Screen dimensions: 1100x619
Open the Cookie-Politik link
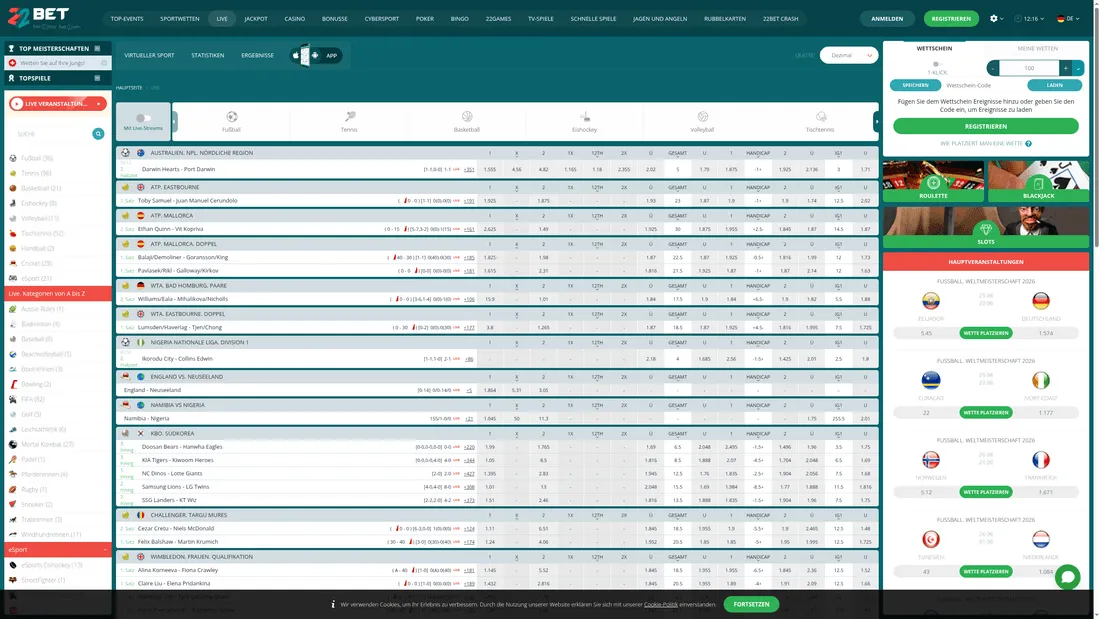click(661, 604)
